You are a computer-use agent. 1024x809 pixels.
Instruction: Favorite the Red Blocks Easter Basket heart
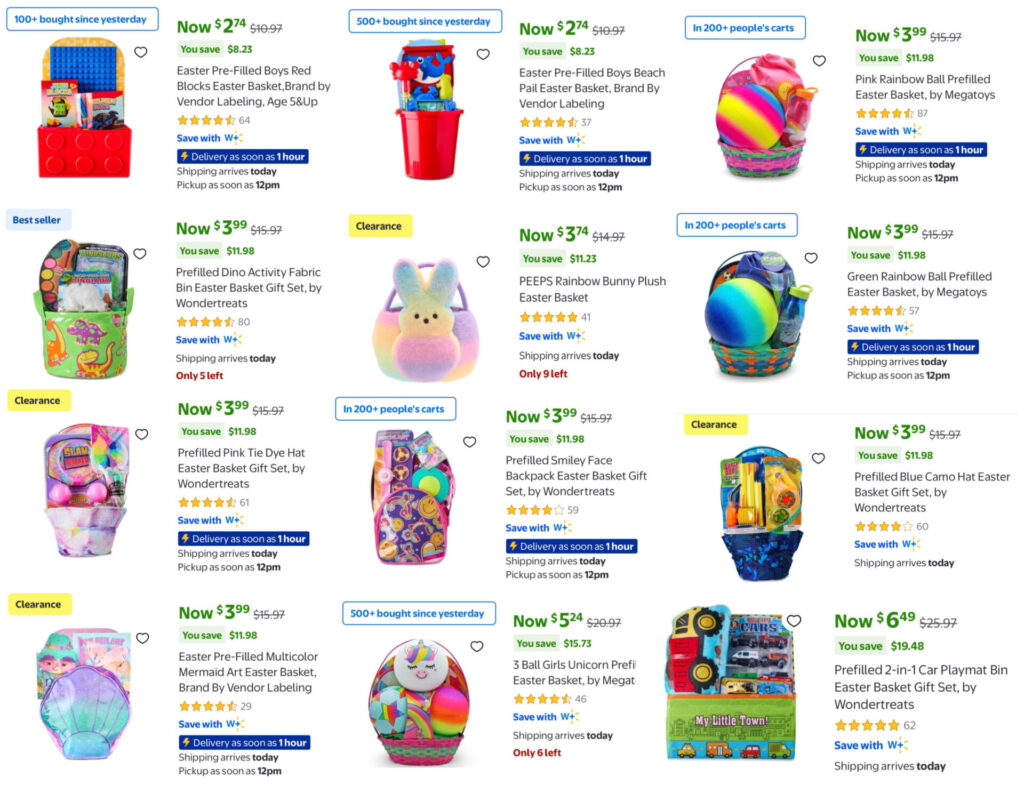point(140,52)
